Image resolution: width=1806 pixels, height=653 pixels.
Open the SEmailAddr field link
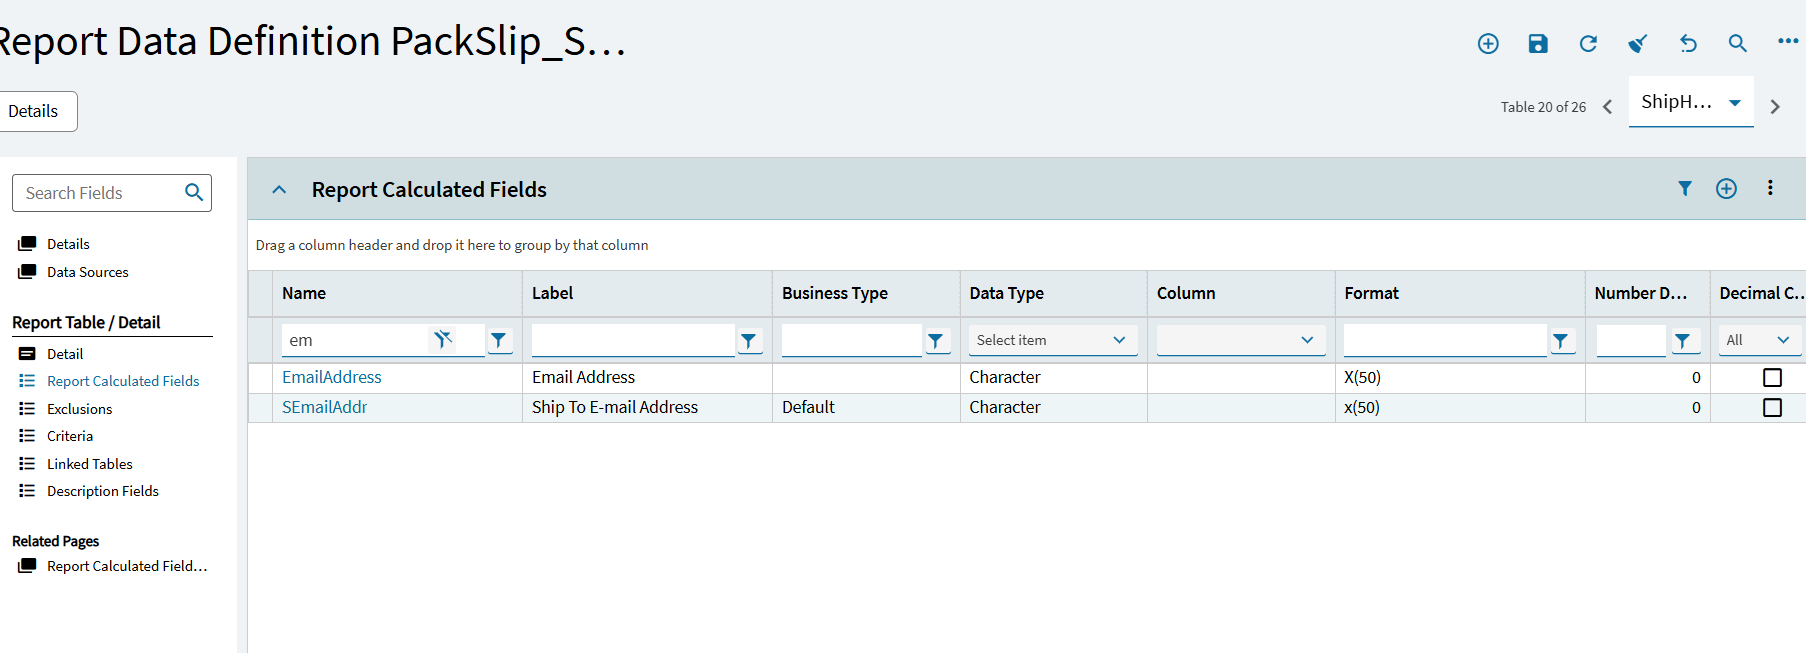coord(325,407)
